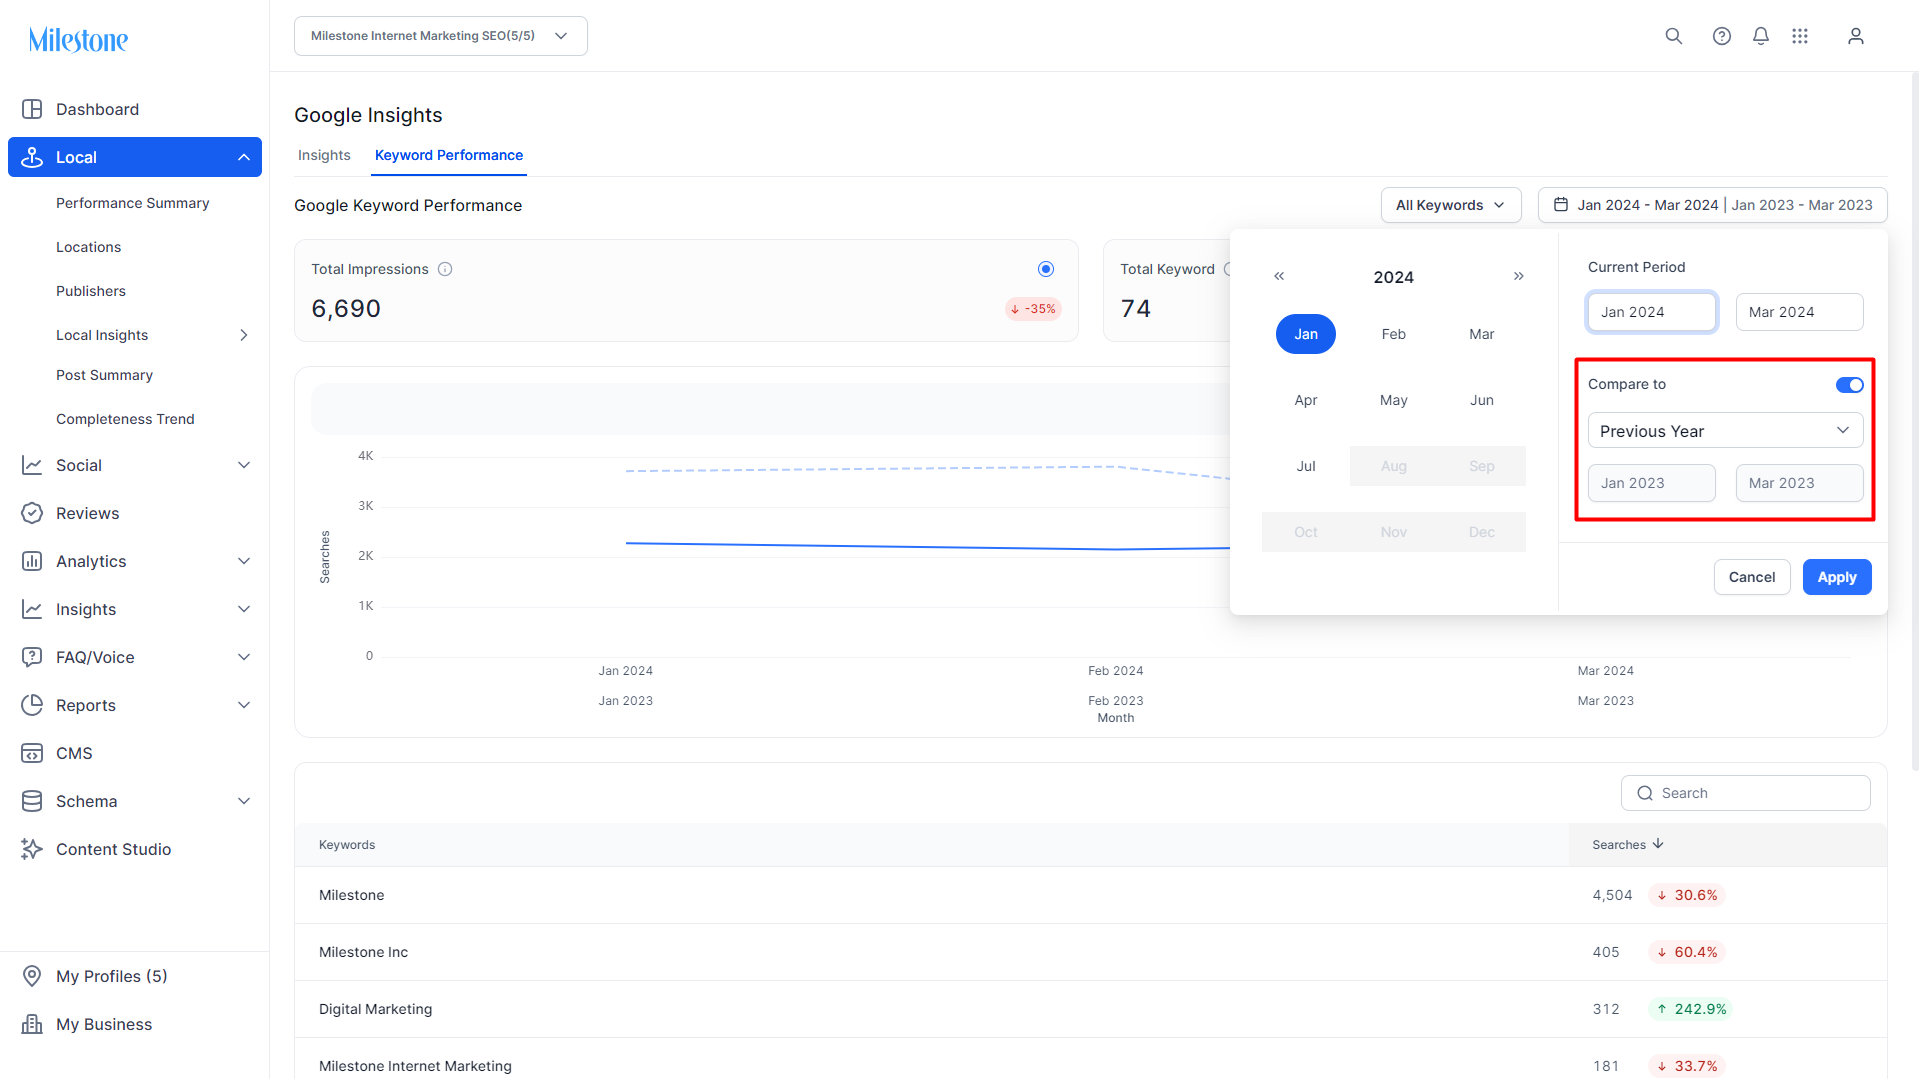
Task: Click the Mar 2024 end date field
Action: coord(1800,312)
